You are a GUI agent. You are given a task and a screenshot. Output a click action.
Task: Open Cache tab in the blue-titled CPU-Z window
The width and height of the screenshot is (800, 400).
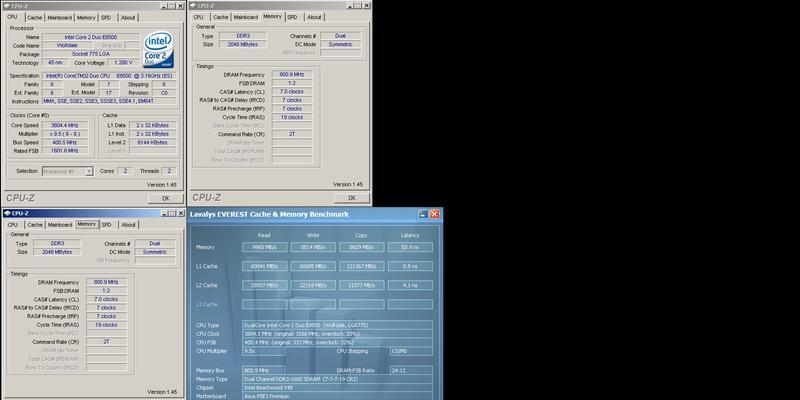point(35,225)
